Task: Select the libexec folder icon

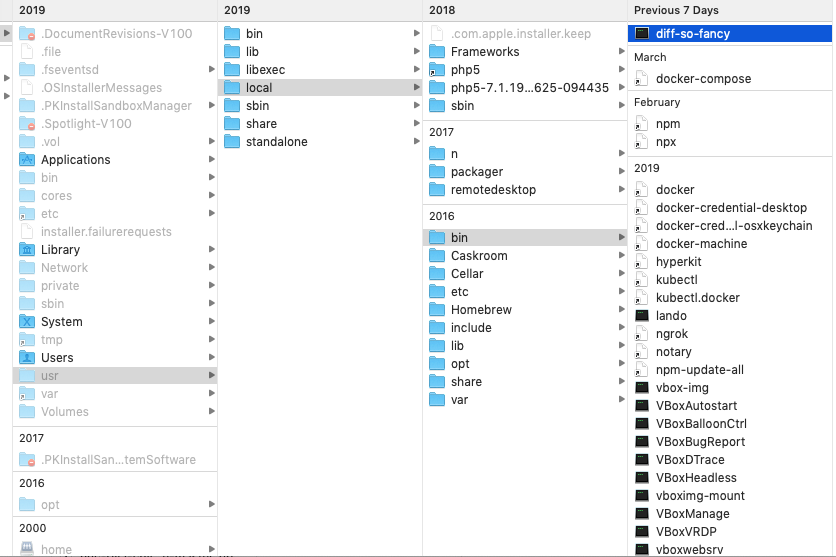Action: tap(232, 69)
